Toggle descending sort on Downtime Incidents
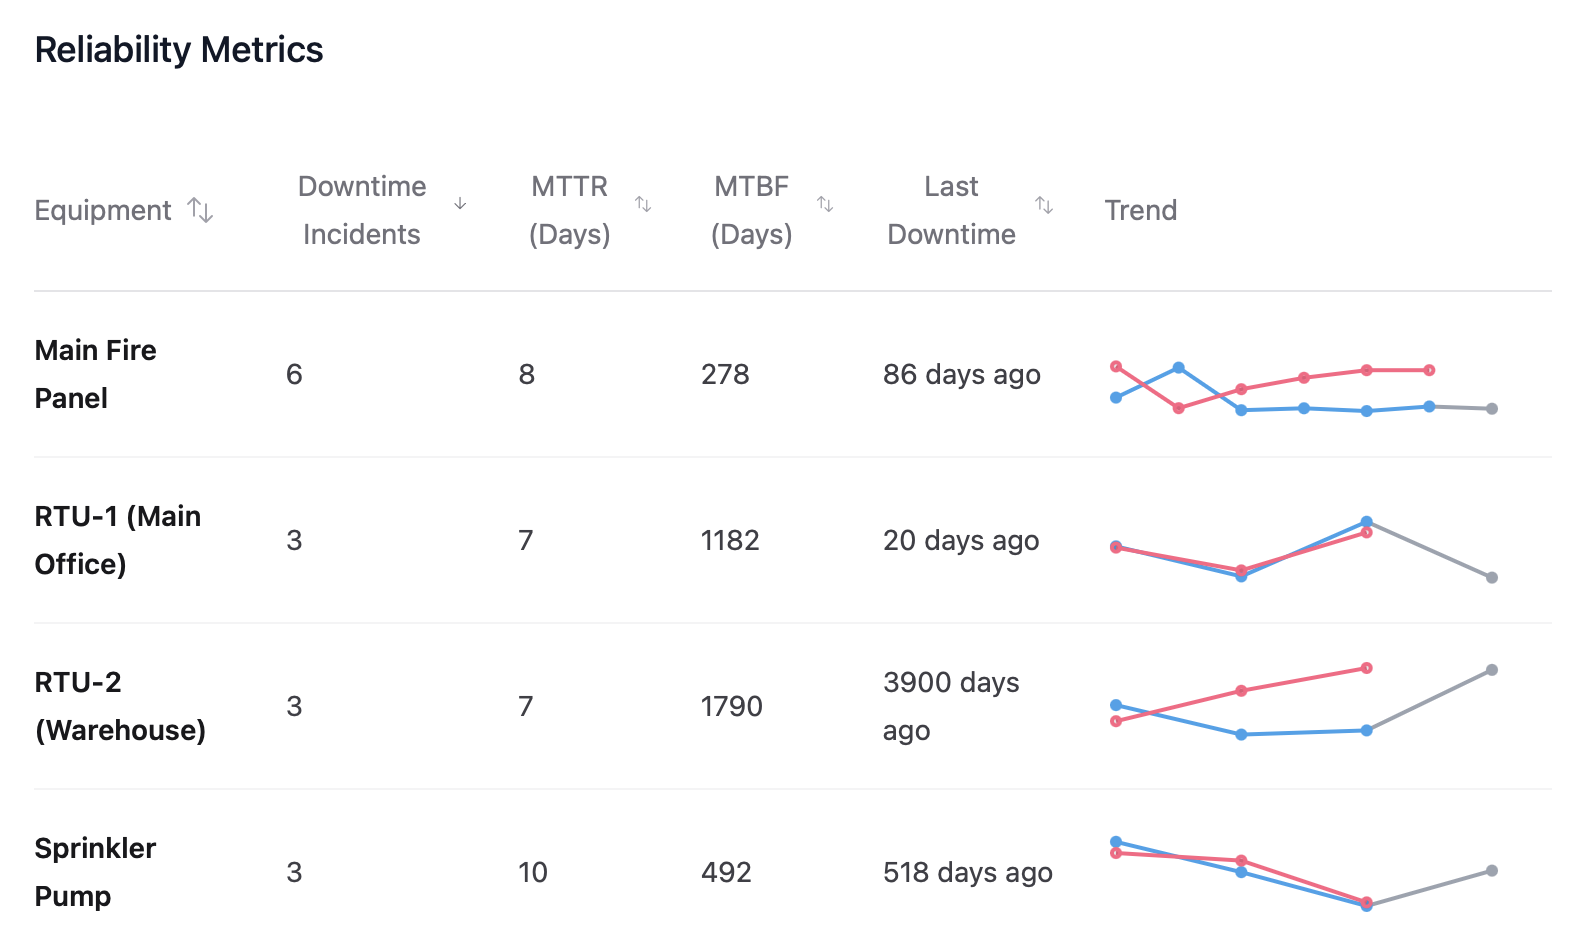1584x944 pixels. (459, 202)
